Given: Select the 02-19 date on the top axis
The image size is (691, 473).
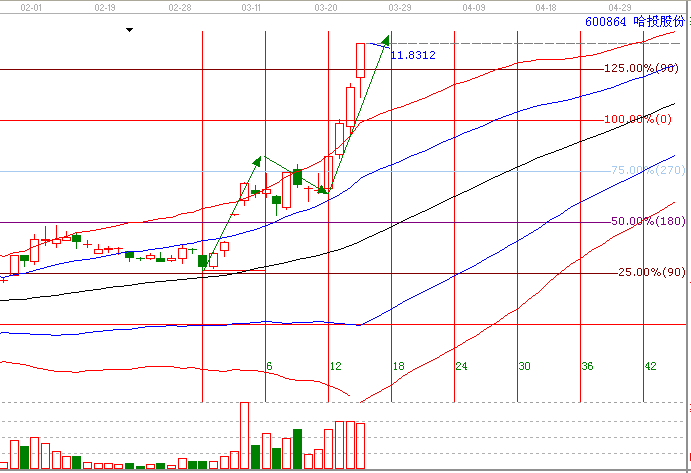Looking at the screenshot, I should coord(105,7).
